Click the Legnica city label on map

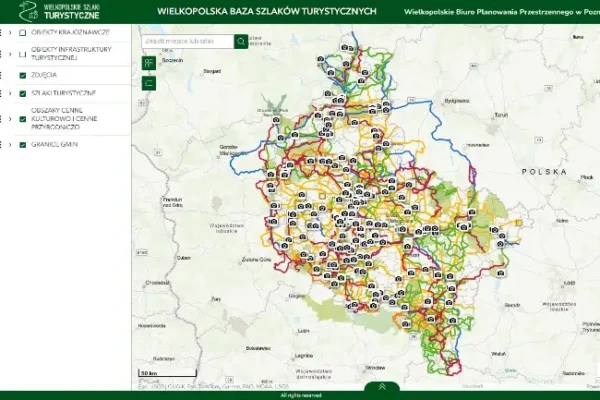point(304,356)
